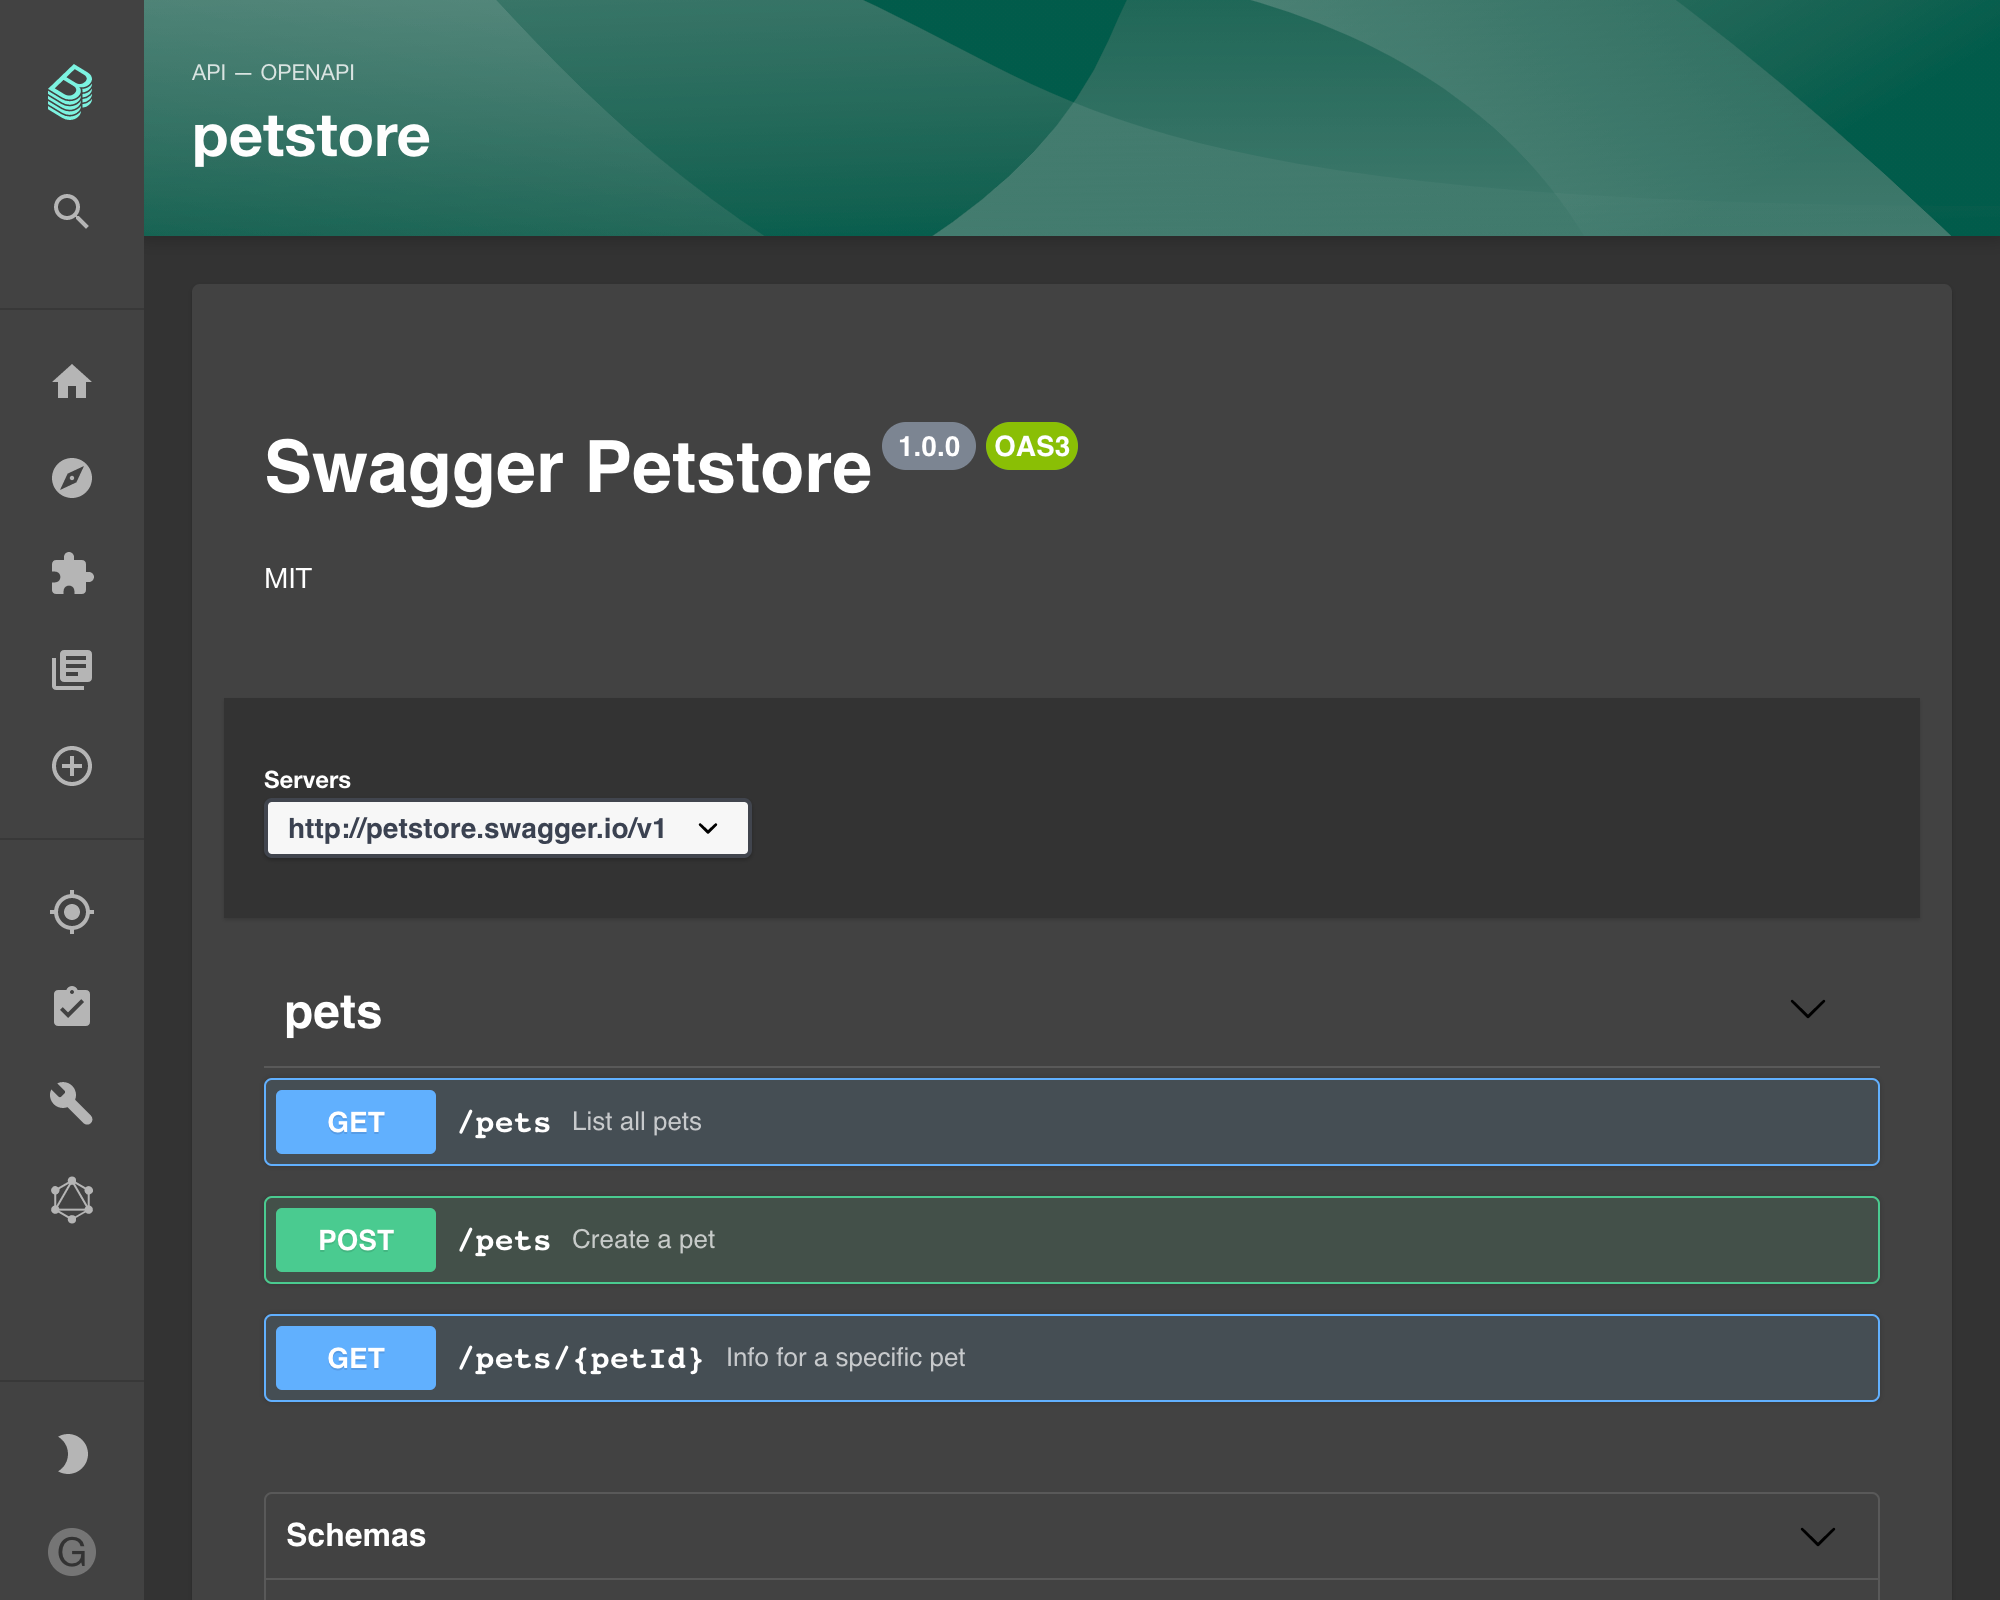Screen dimensions: 2000x1600
Task: Toggle dark mode moon icon
Action: (x=72, y=1454)
